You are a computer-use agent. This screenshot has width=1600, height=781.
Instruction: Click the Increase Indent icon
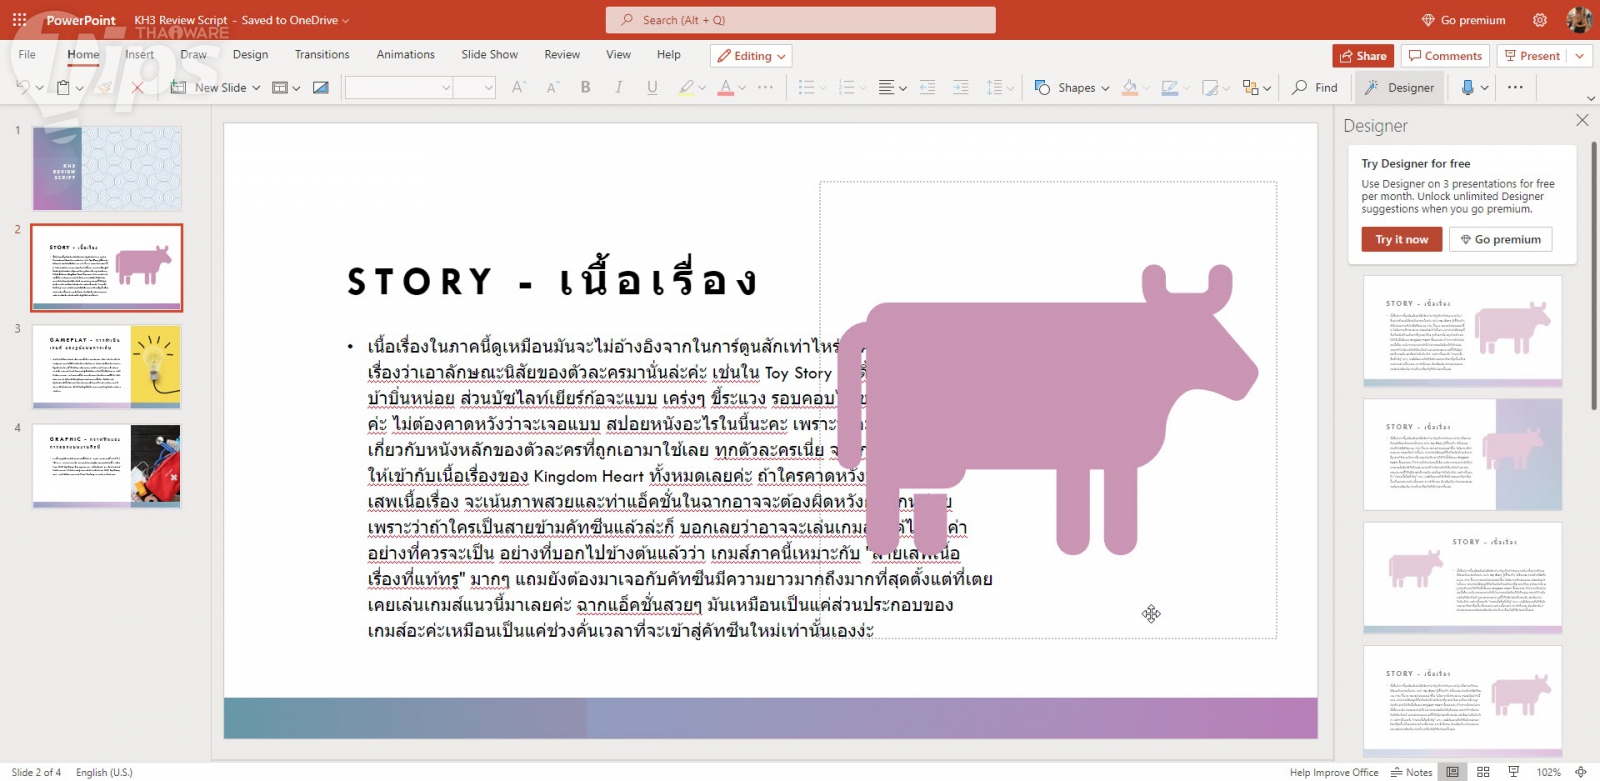[961, 88]
